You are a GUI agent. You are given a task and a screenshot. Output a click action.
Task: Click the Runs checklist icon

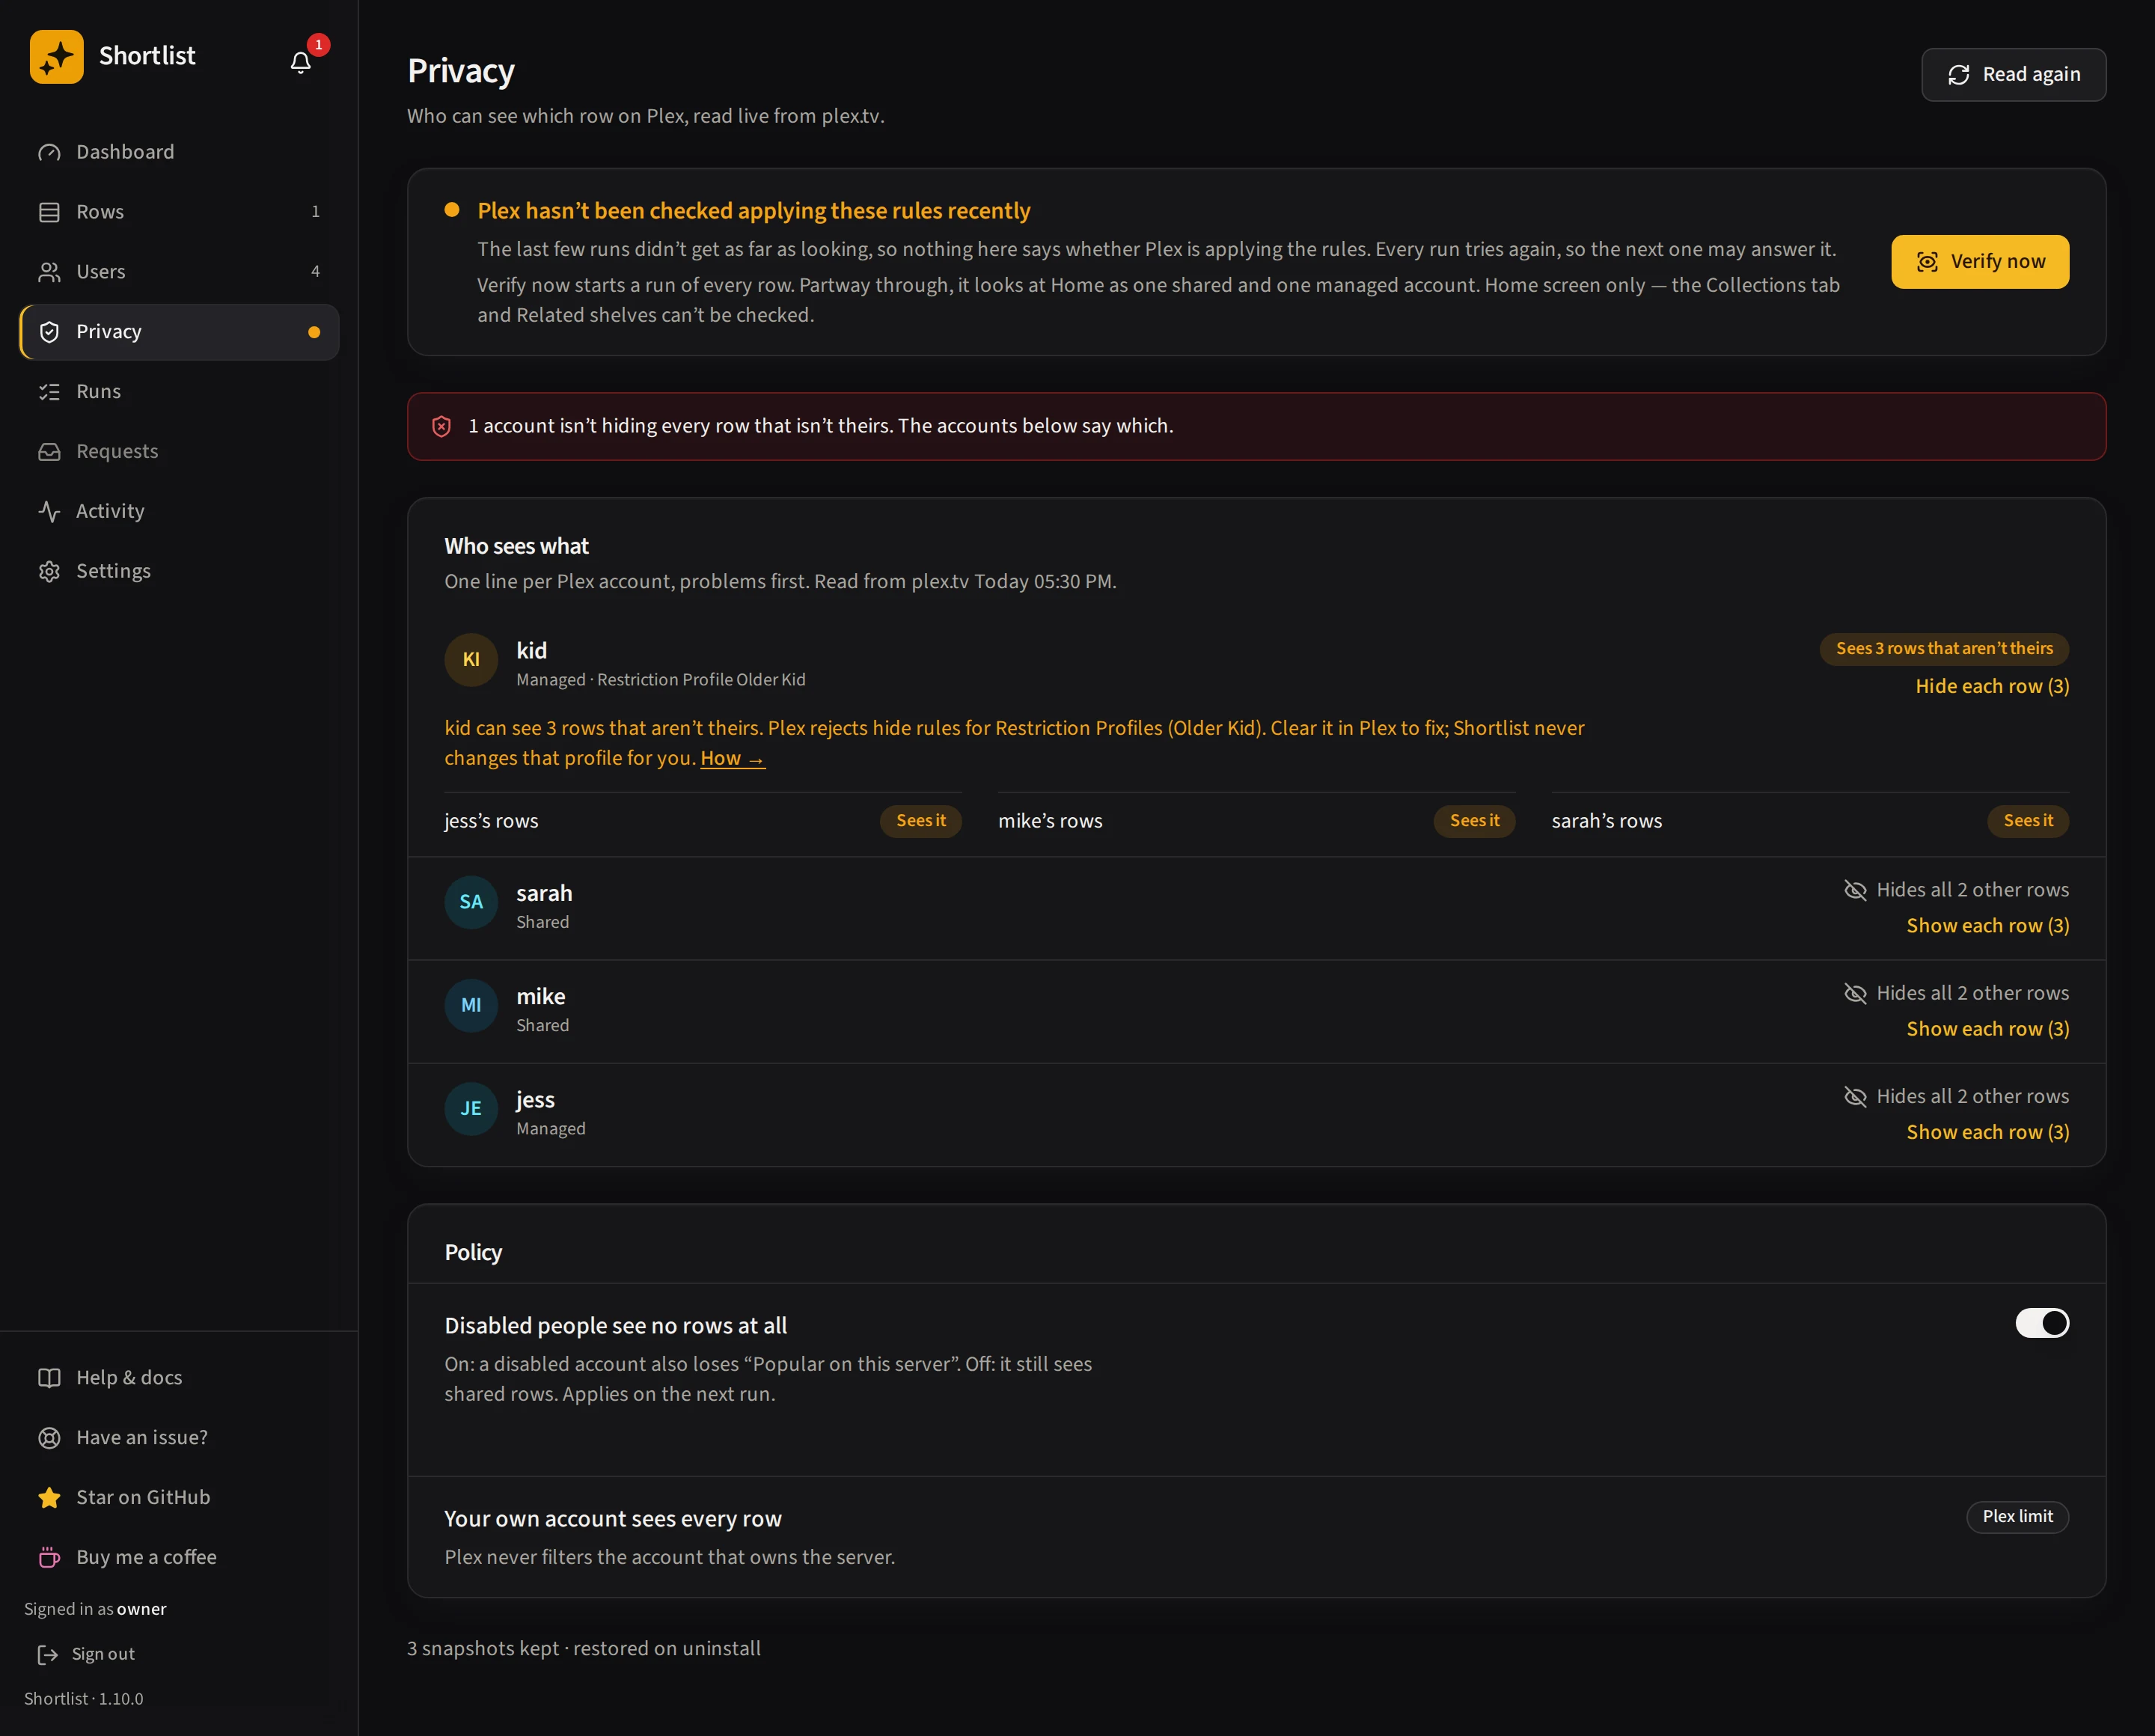pos(49,392)
